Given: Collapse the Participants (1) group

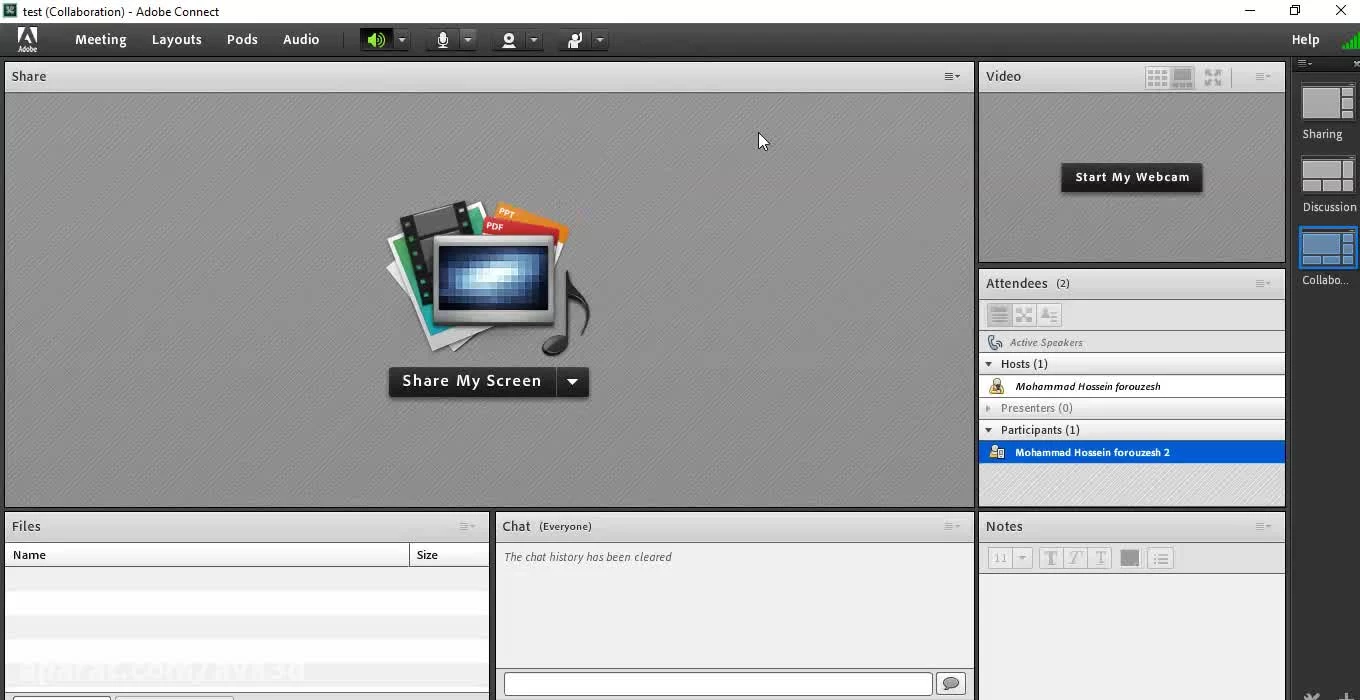Looking at the screenshot, I should (x=989, y=430).
